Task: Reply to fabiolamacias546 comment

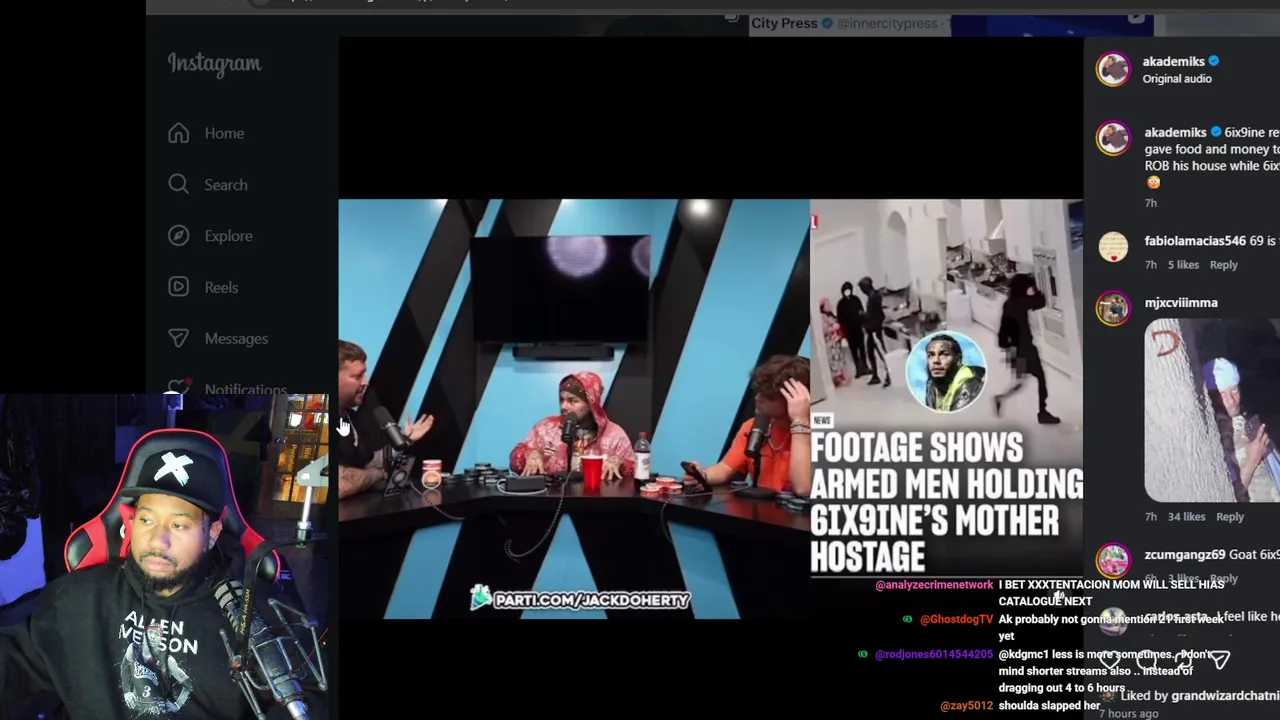Action: [1224, 265]
